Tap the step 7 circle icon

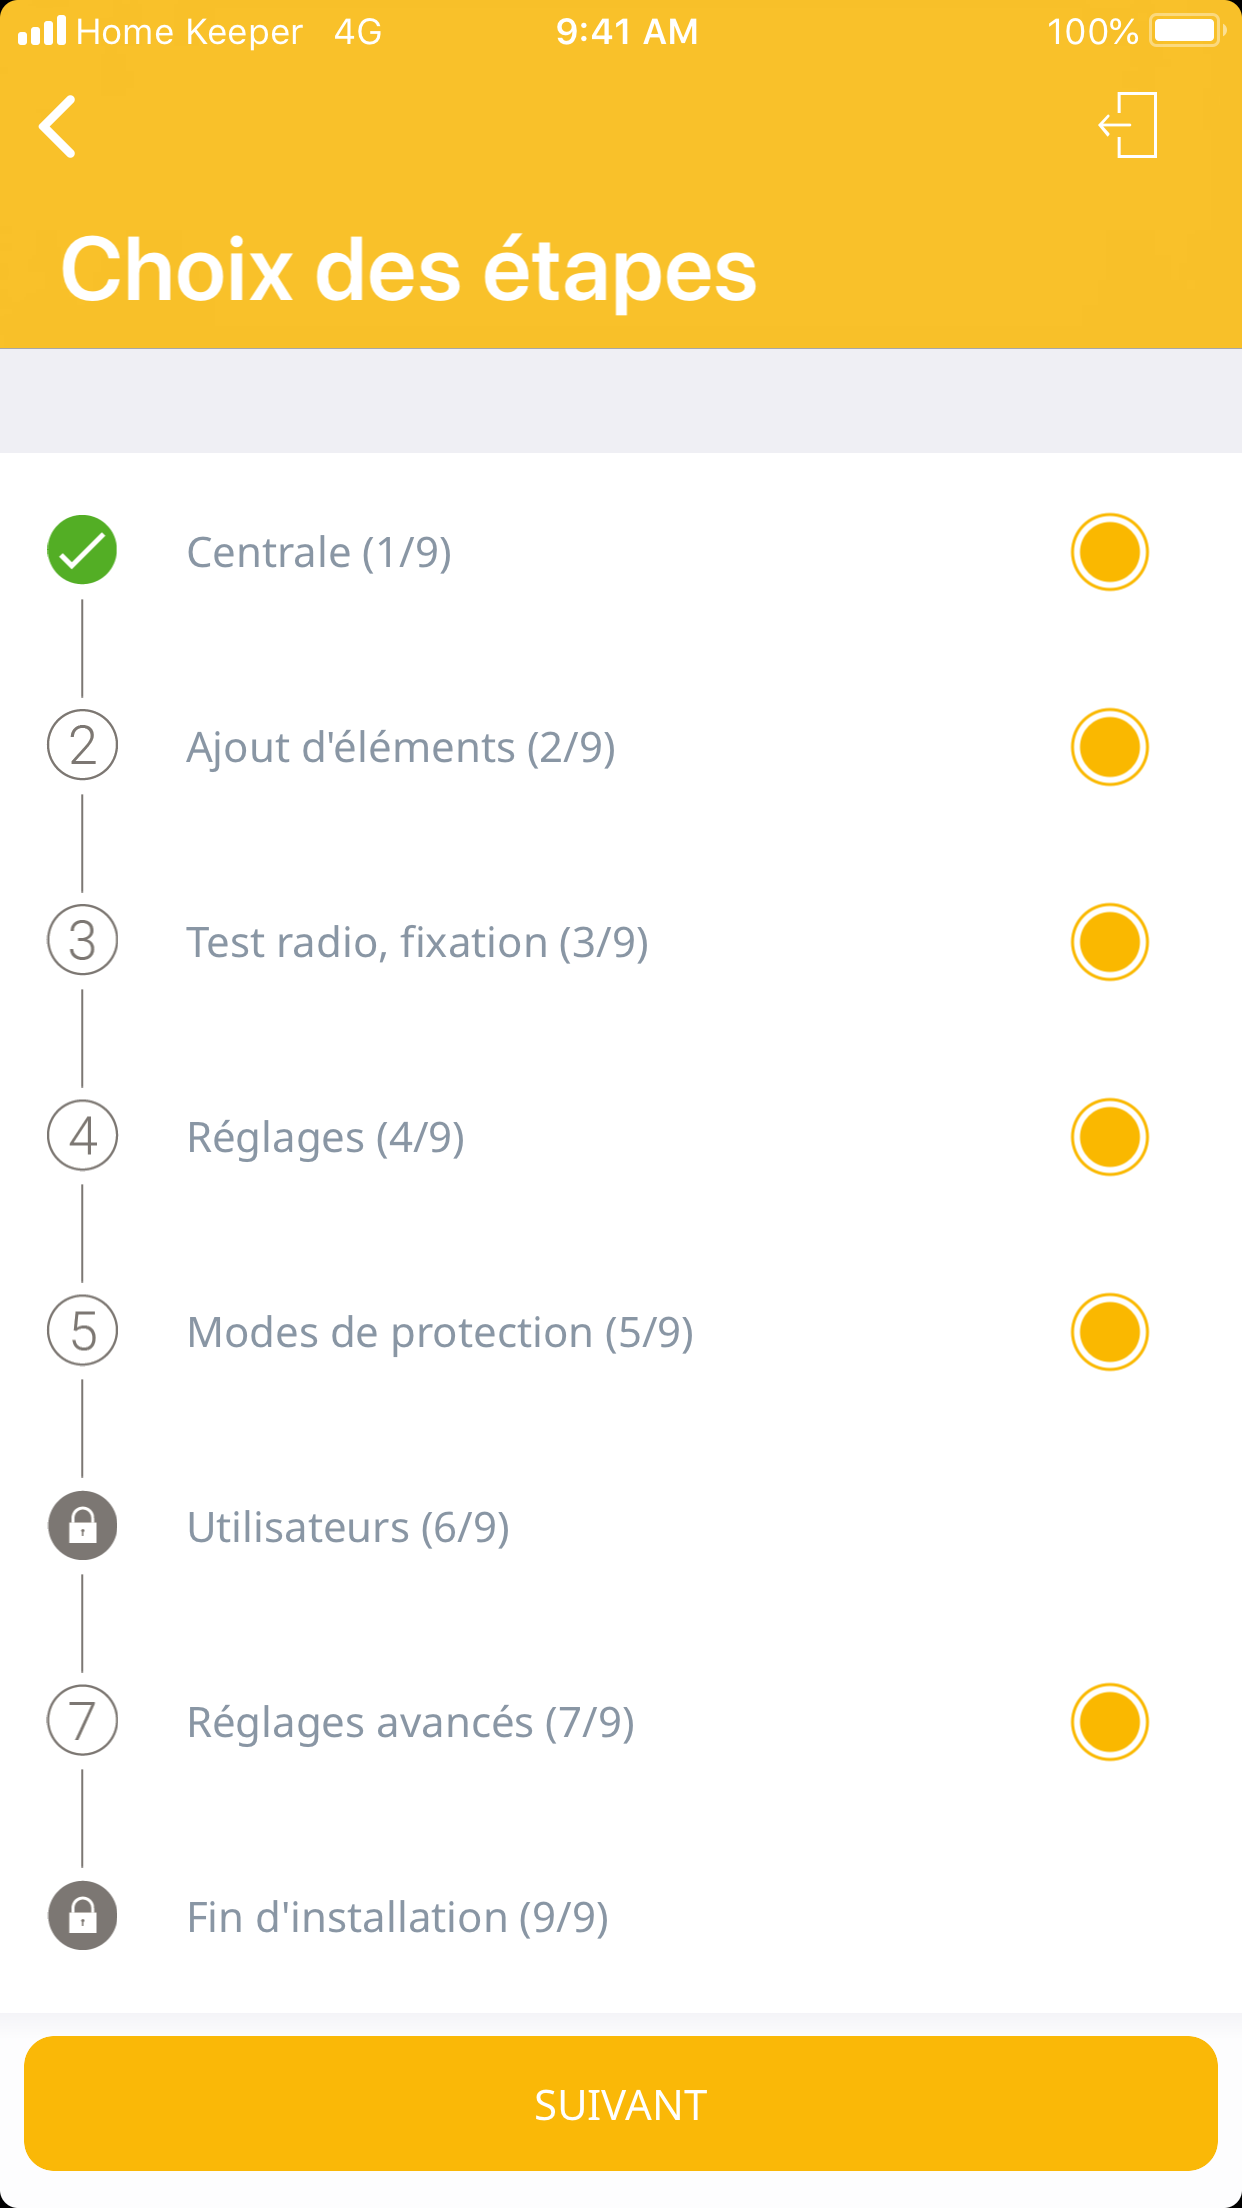coord(82,1720)
